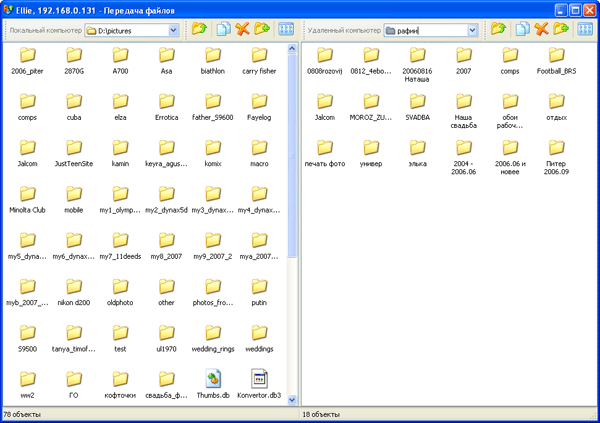Image resolution: width=600 pixels, height=423 pixels.
Task: Copy selected files from remote computer toolbar
Action: click(x=522, y=29)
